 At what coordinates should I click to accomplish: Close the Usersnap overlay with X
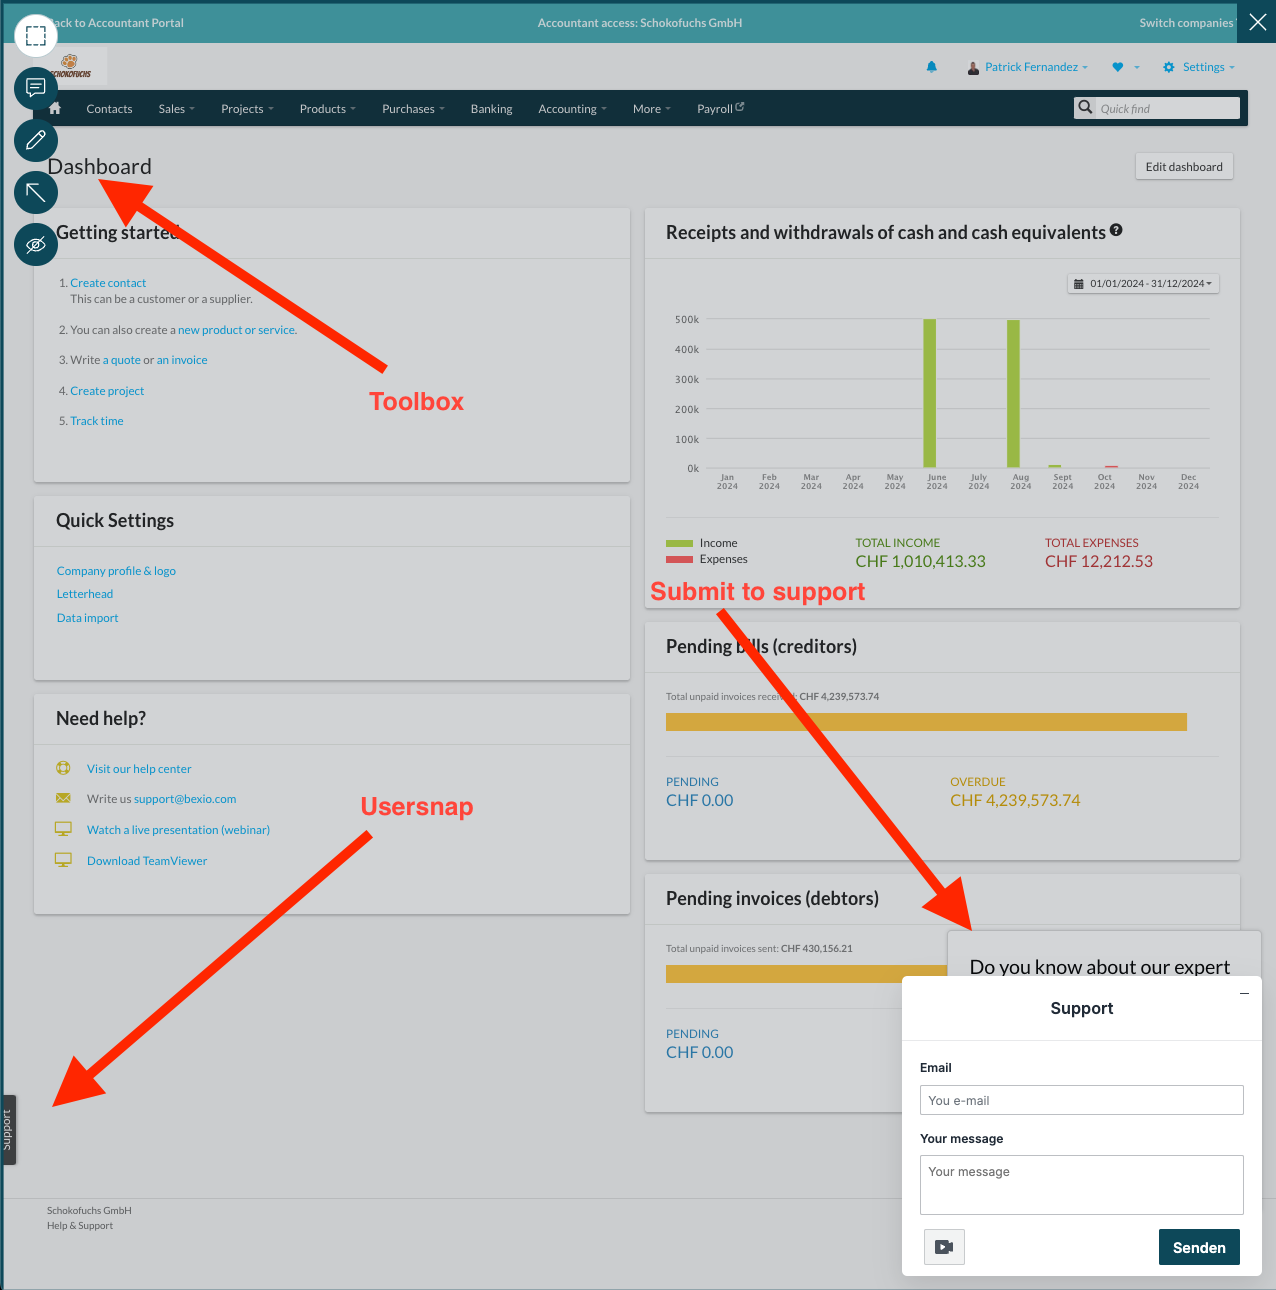point(1257,22)
